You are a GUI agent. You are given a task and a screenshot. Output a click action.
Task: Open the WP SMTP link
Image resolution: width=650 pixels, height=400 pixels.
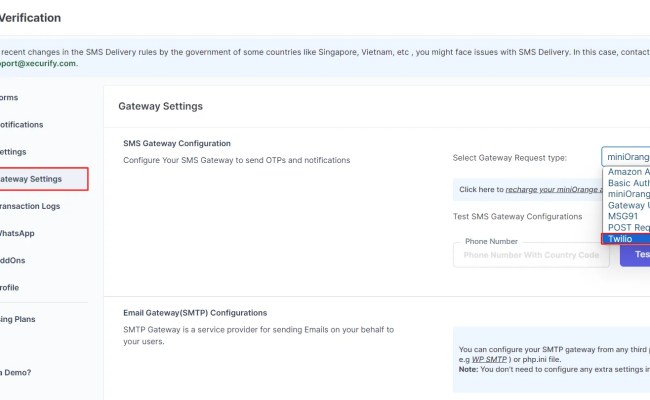[x=489, y=359]
